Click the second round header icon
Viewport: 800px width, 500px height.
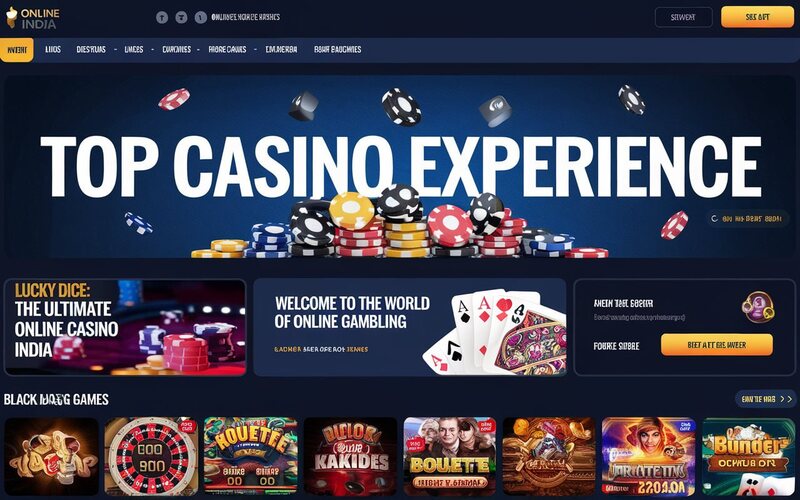tap(181, 17)
